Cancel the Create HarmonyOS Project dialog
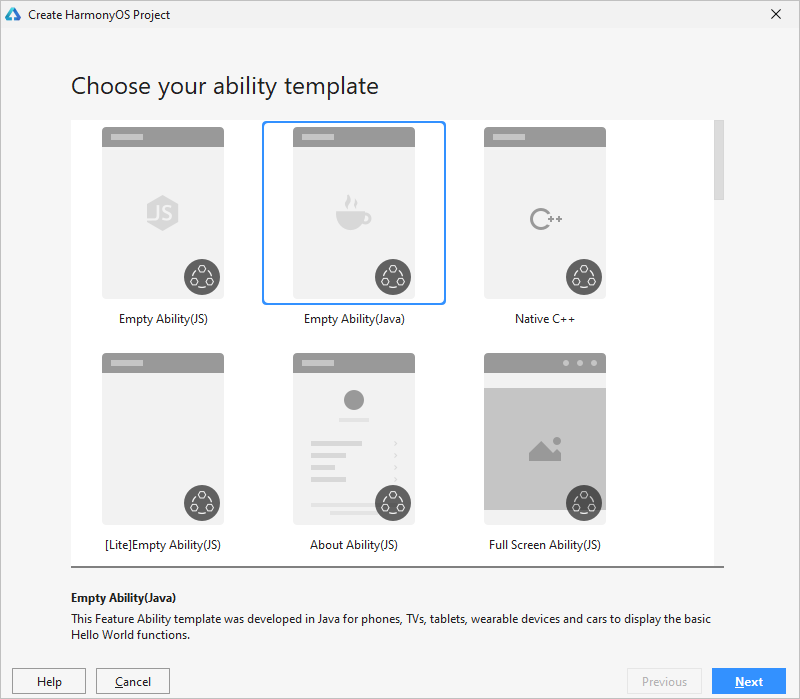The height and width of the screenshot is (699, 800). click(x=133, y=682)
